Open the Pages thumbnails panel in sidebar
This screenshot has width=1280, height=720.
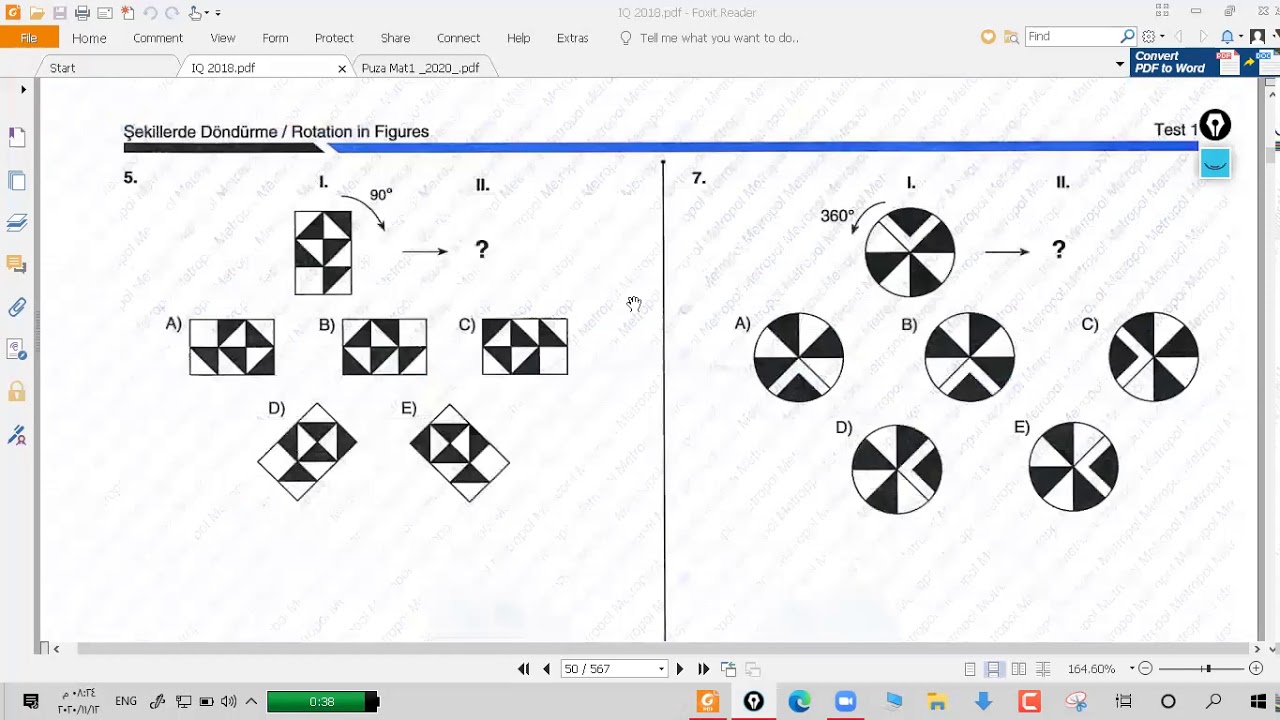pyautogui.click(x=17, y=181)
